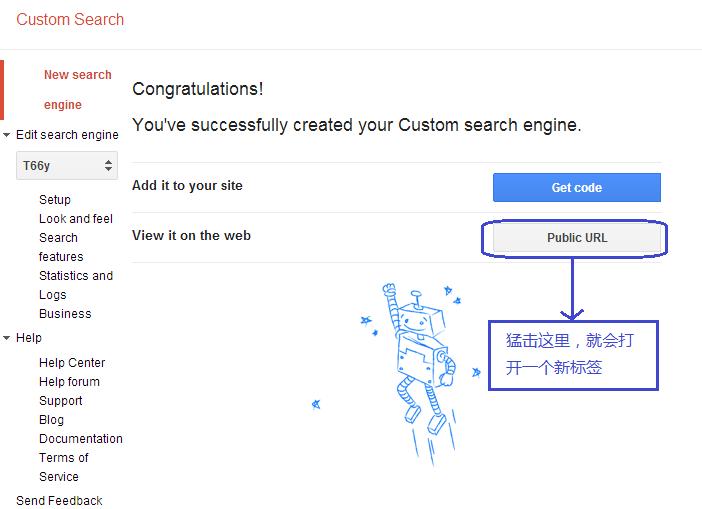Image resolution: width=702 pixels, height=509 pixels.
Task: Open the Business section
Action: click(x=65, y=314)
